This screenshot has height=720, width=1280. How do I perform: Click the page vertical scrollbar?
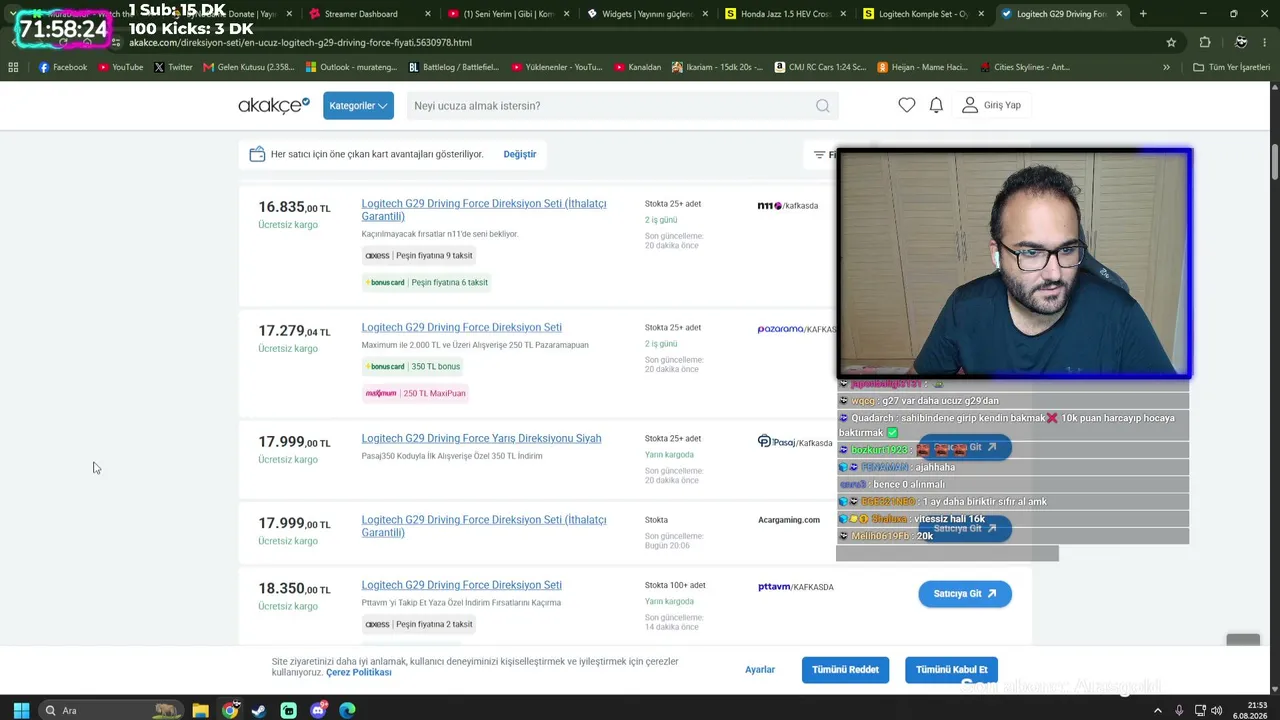click(1275, 160)
